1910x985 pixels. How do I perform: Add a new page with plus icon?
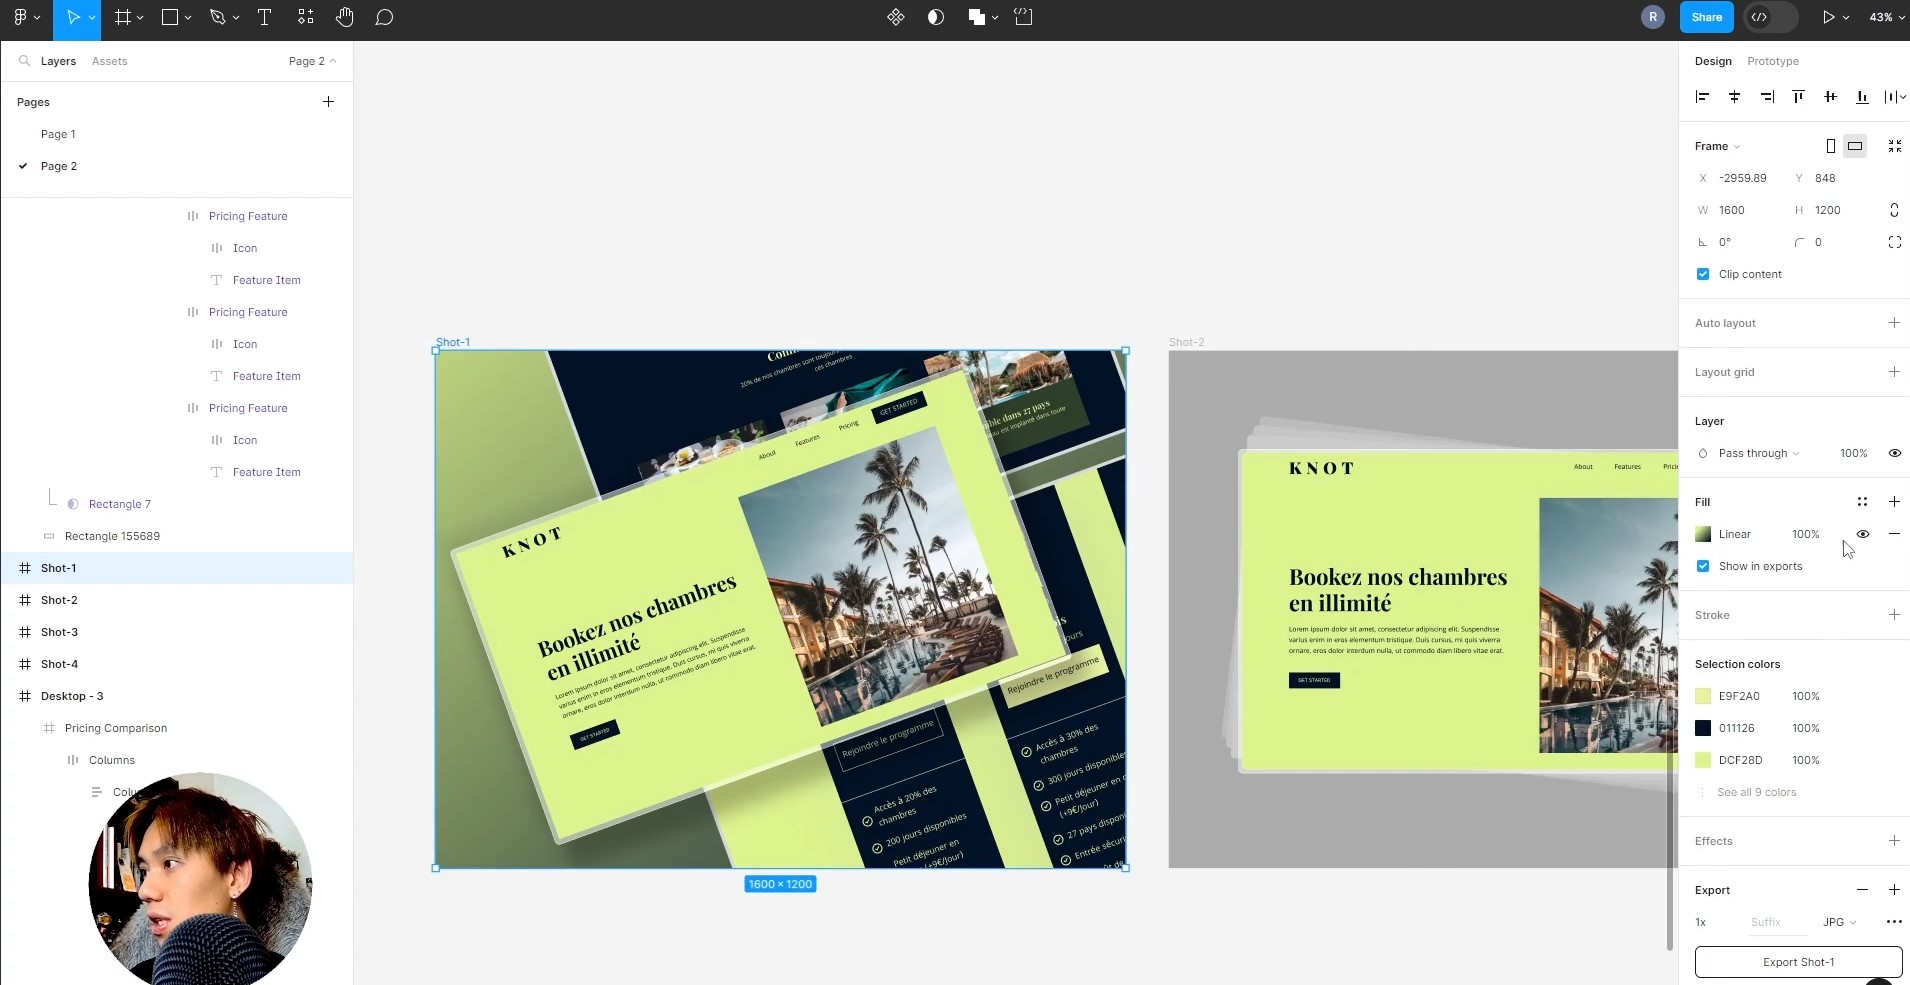point(328,102)
